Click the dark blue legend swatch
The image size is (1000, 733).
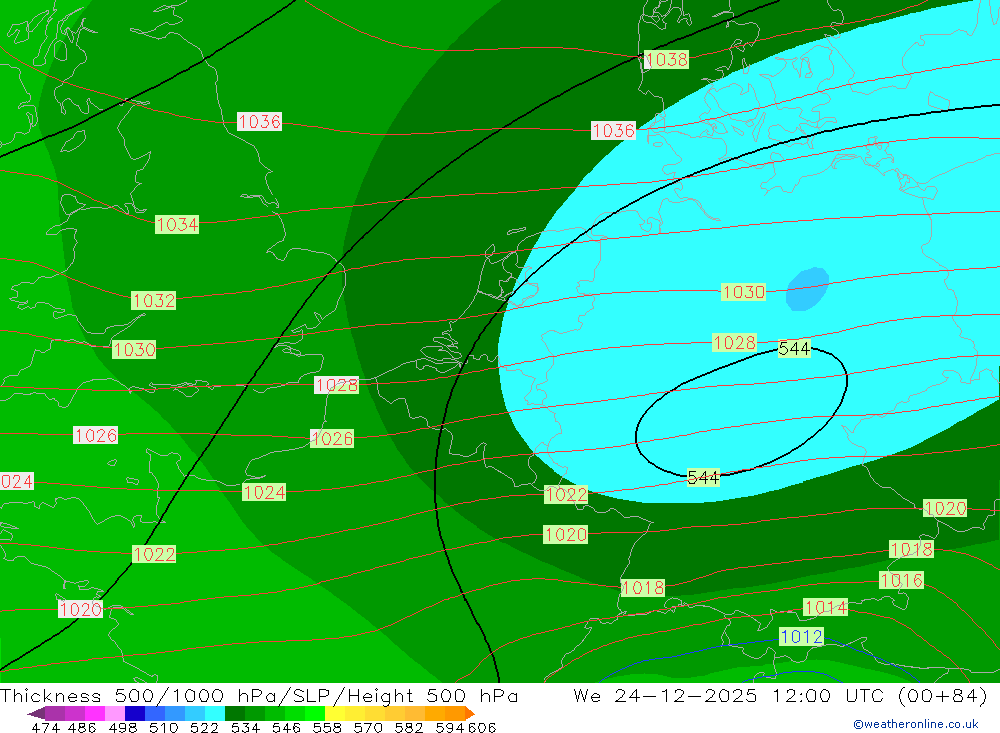[x=135, y=713]
